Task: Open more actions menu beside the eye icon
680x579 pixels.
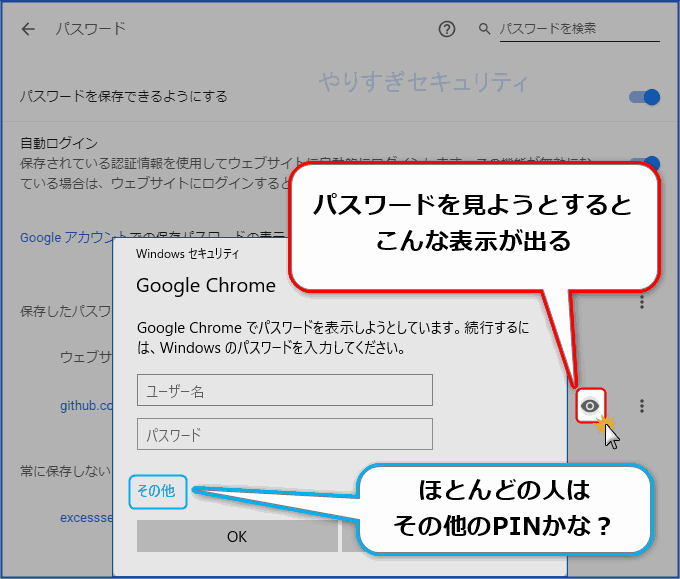Action: point(642,406)
